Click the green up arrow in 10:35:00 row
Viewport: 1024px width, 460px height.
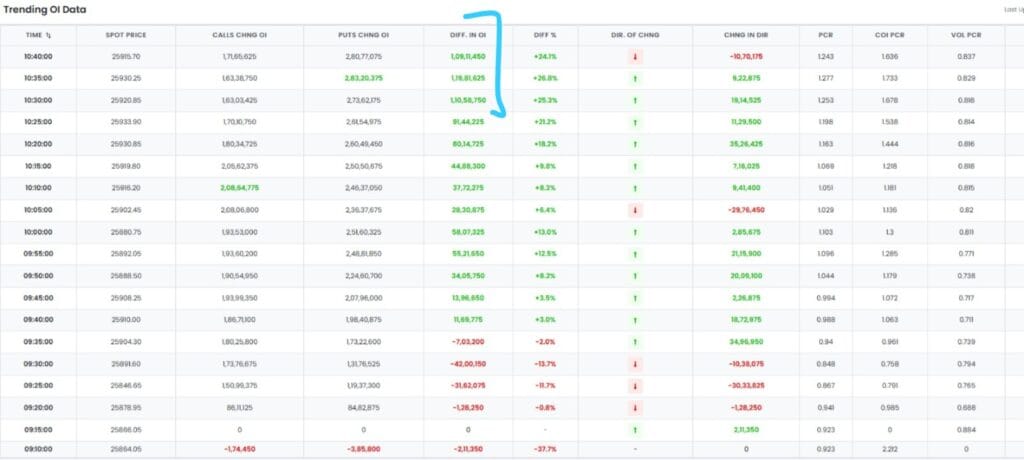click(x=635, y=77)
